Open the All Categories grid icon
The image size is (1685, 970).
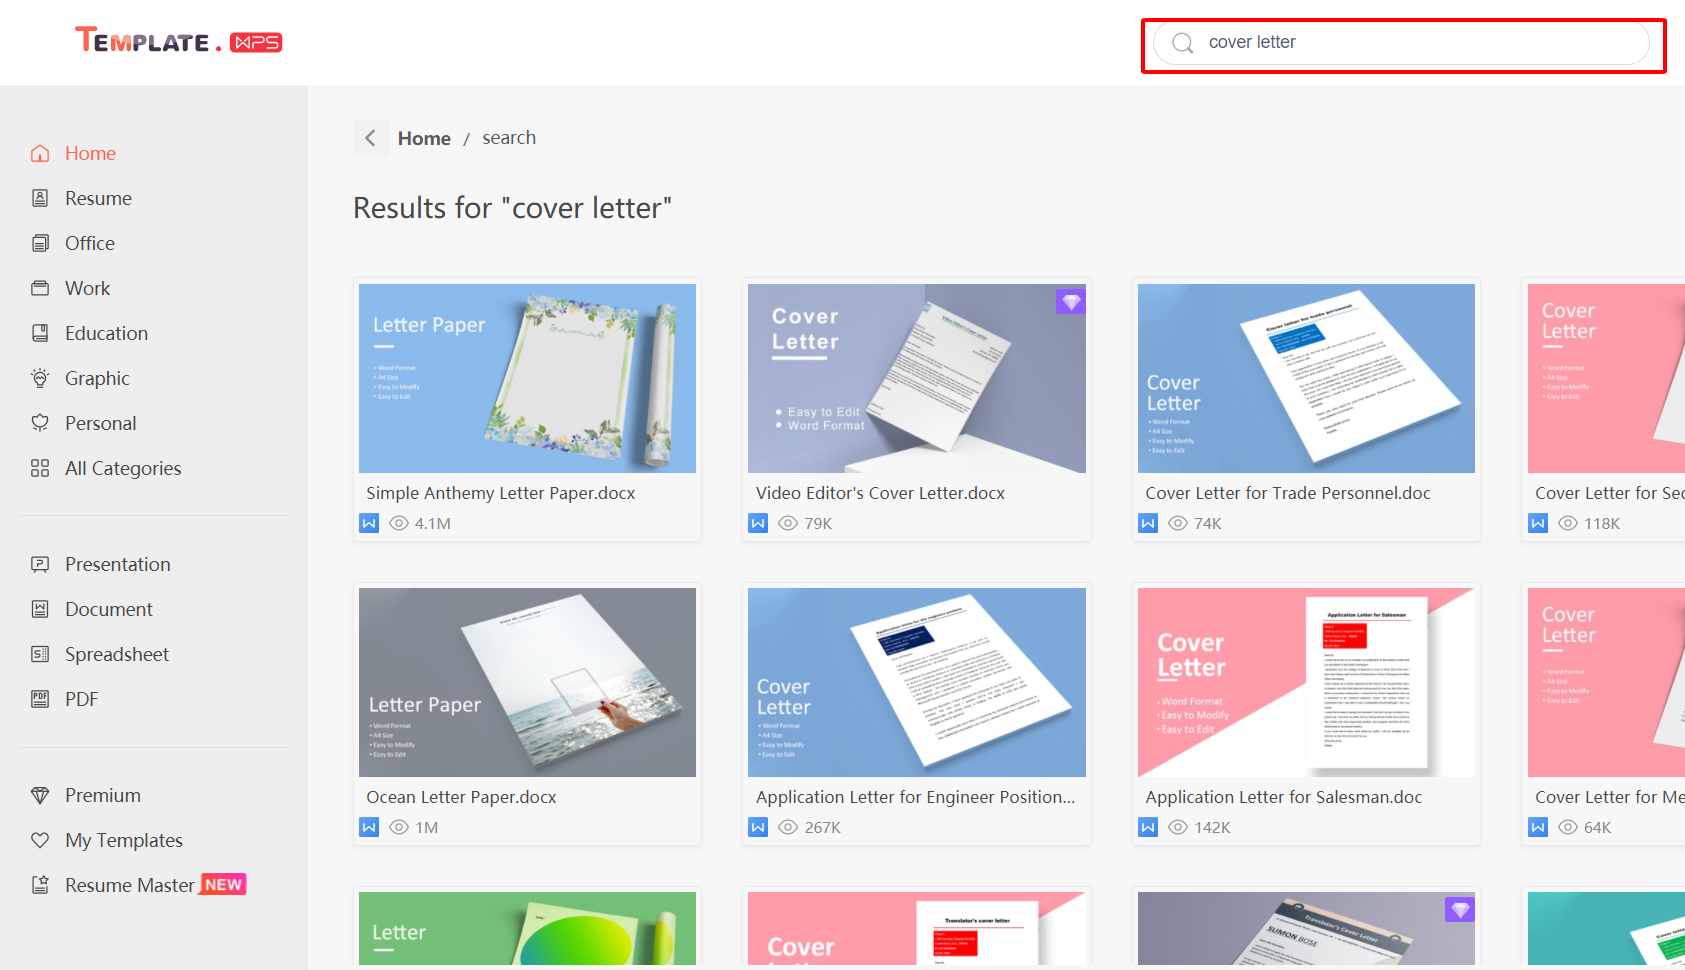(40, 468)
